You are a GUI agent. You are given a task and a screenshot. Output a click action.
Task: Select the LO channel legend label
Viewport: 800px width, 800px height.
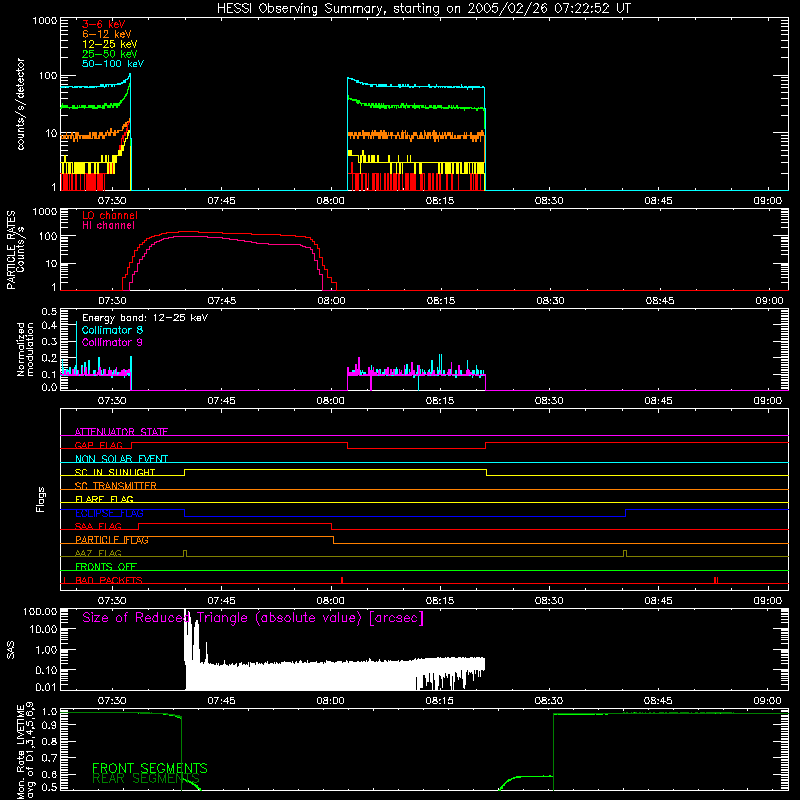pyautogui.click(x=110, y=215)
